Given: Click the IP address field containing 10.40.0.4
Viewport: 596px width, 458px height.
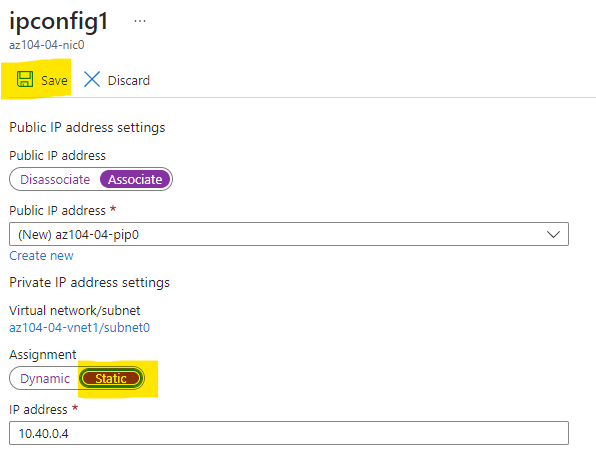Looking at the screenshot, I should pos(289,433).
